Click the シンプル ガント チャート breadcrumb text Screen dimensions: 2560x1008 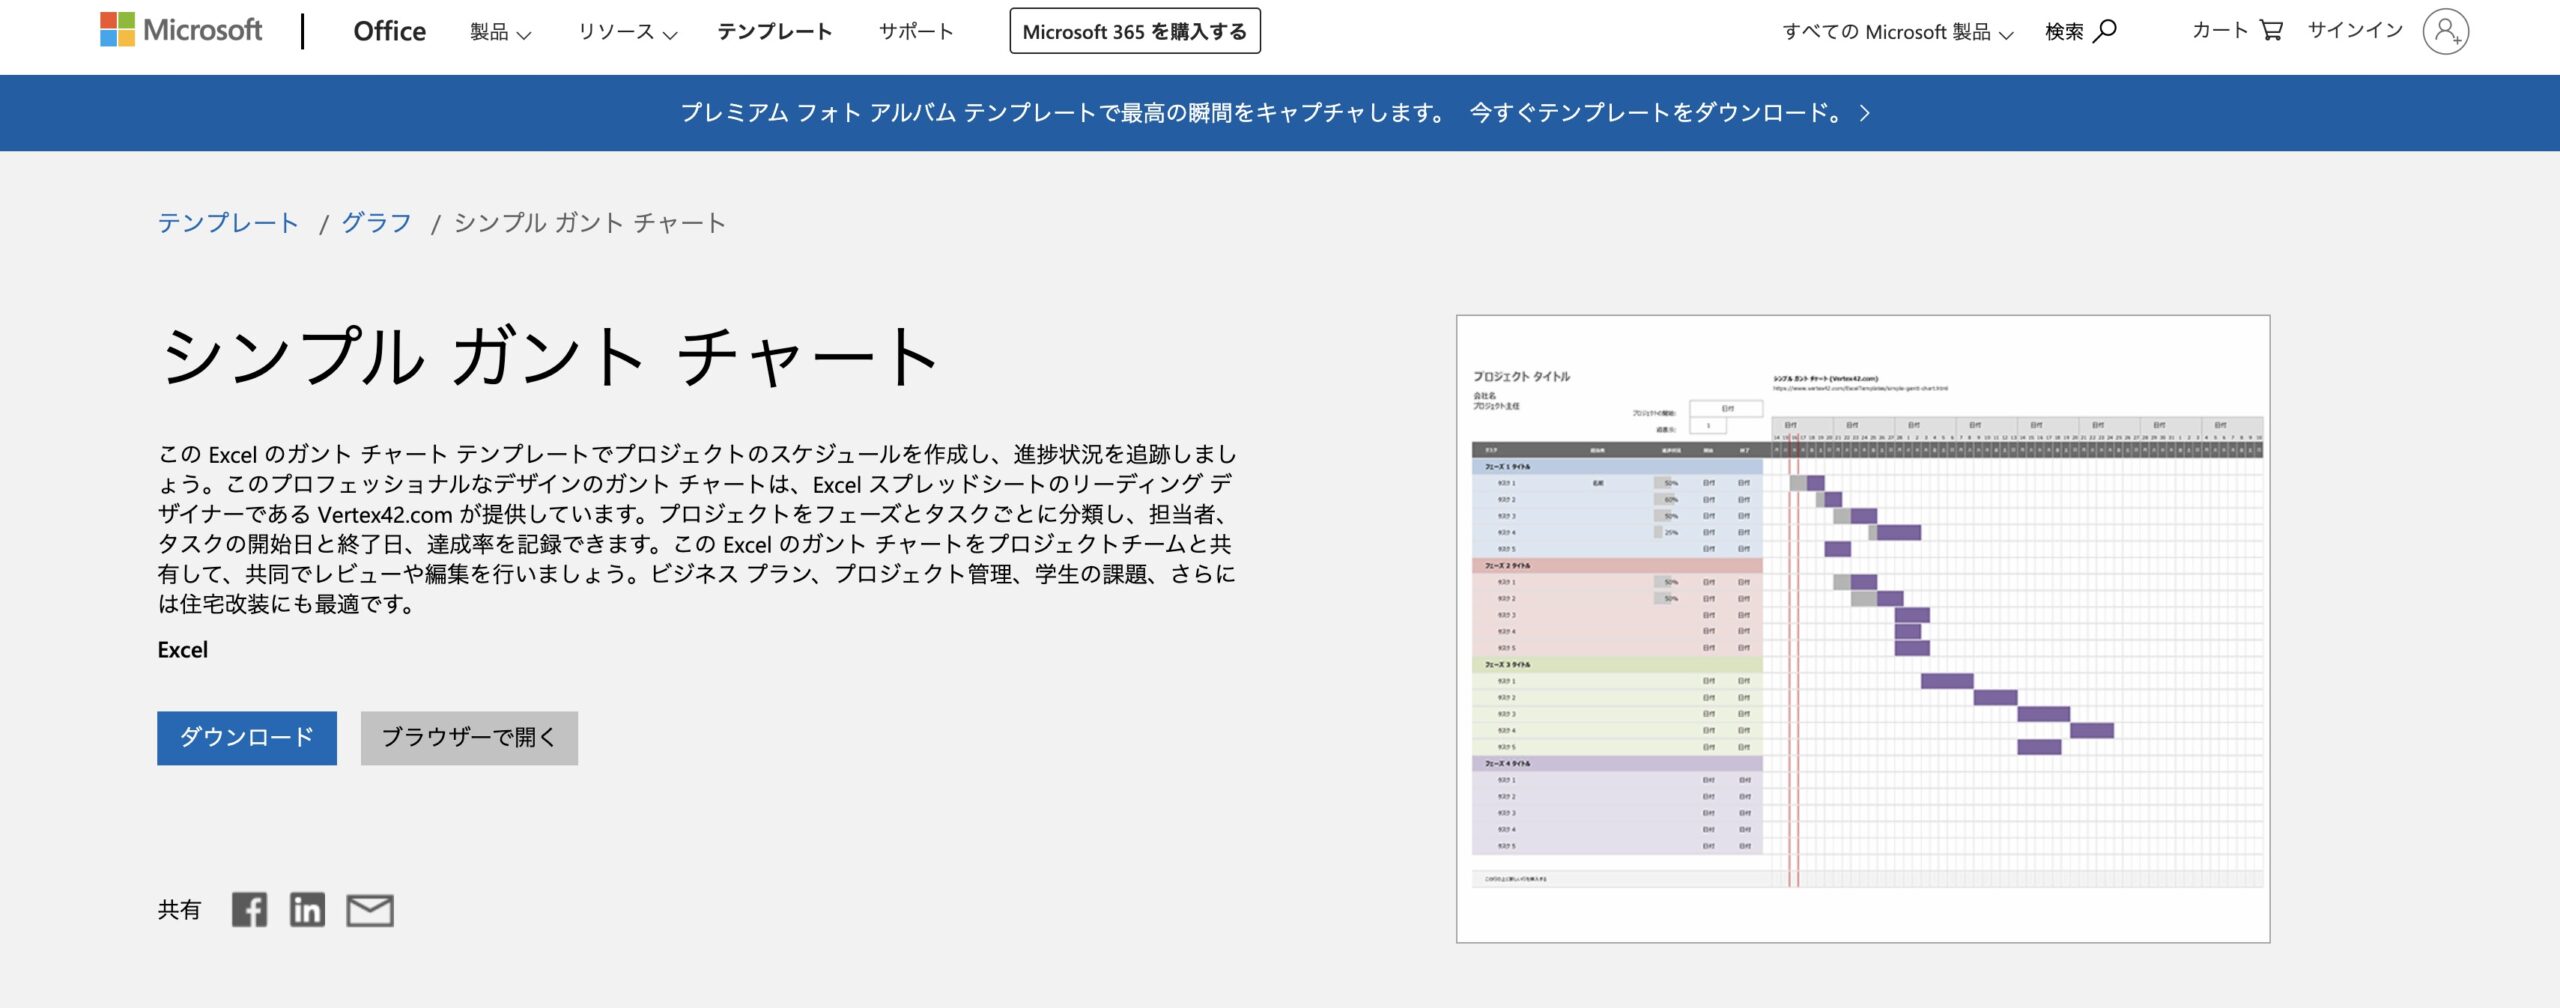pos(590,223)
